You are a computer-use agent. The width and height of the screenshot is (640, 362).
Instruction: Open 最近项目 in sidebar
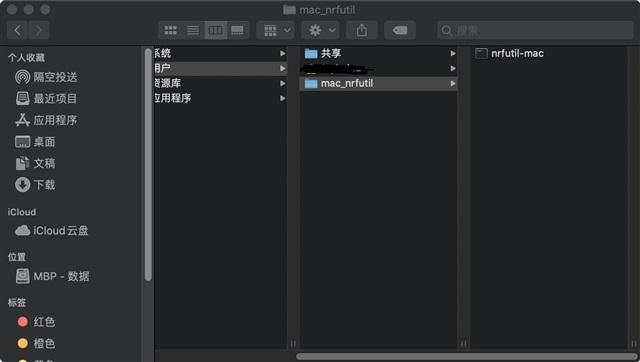(x=46, y=98)
